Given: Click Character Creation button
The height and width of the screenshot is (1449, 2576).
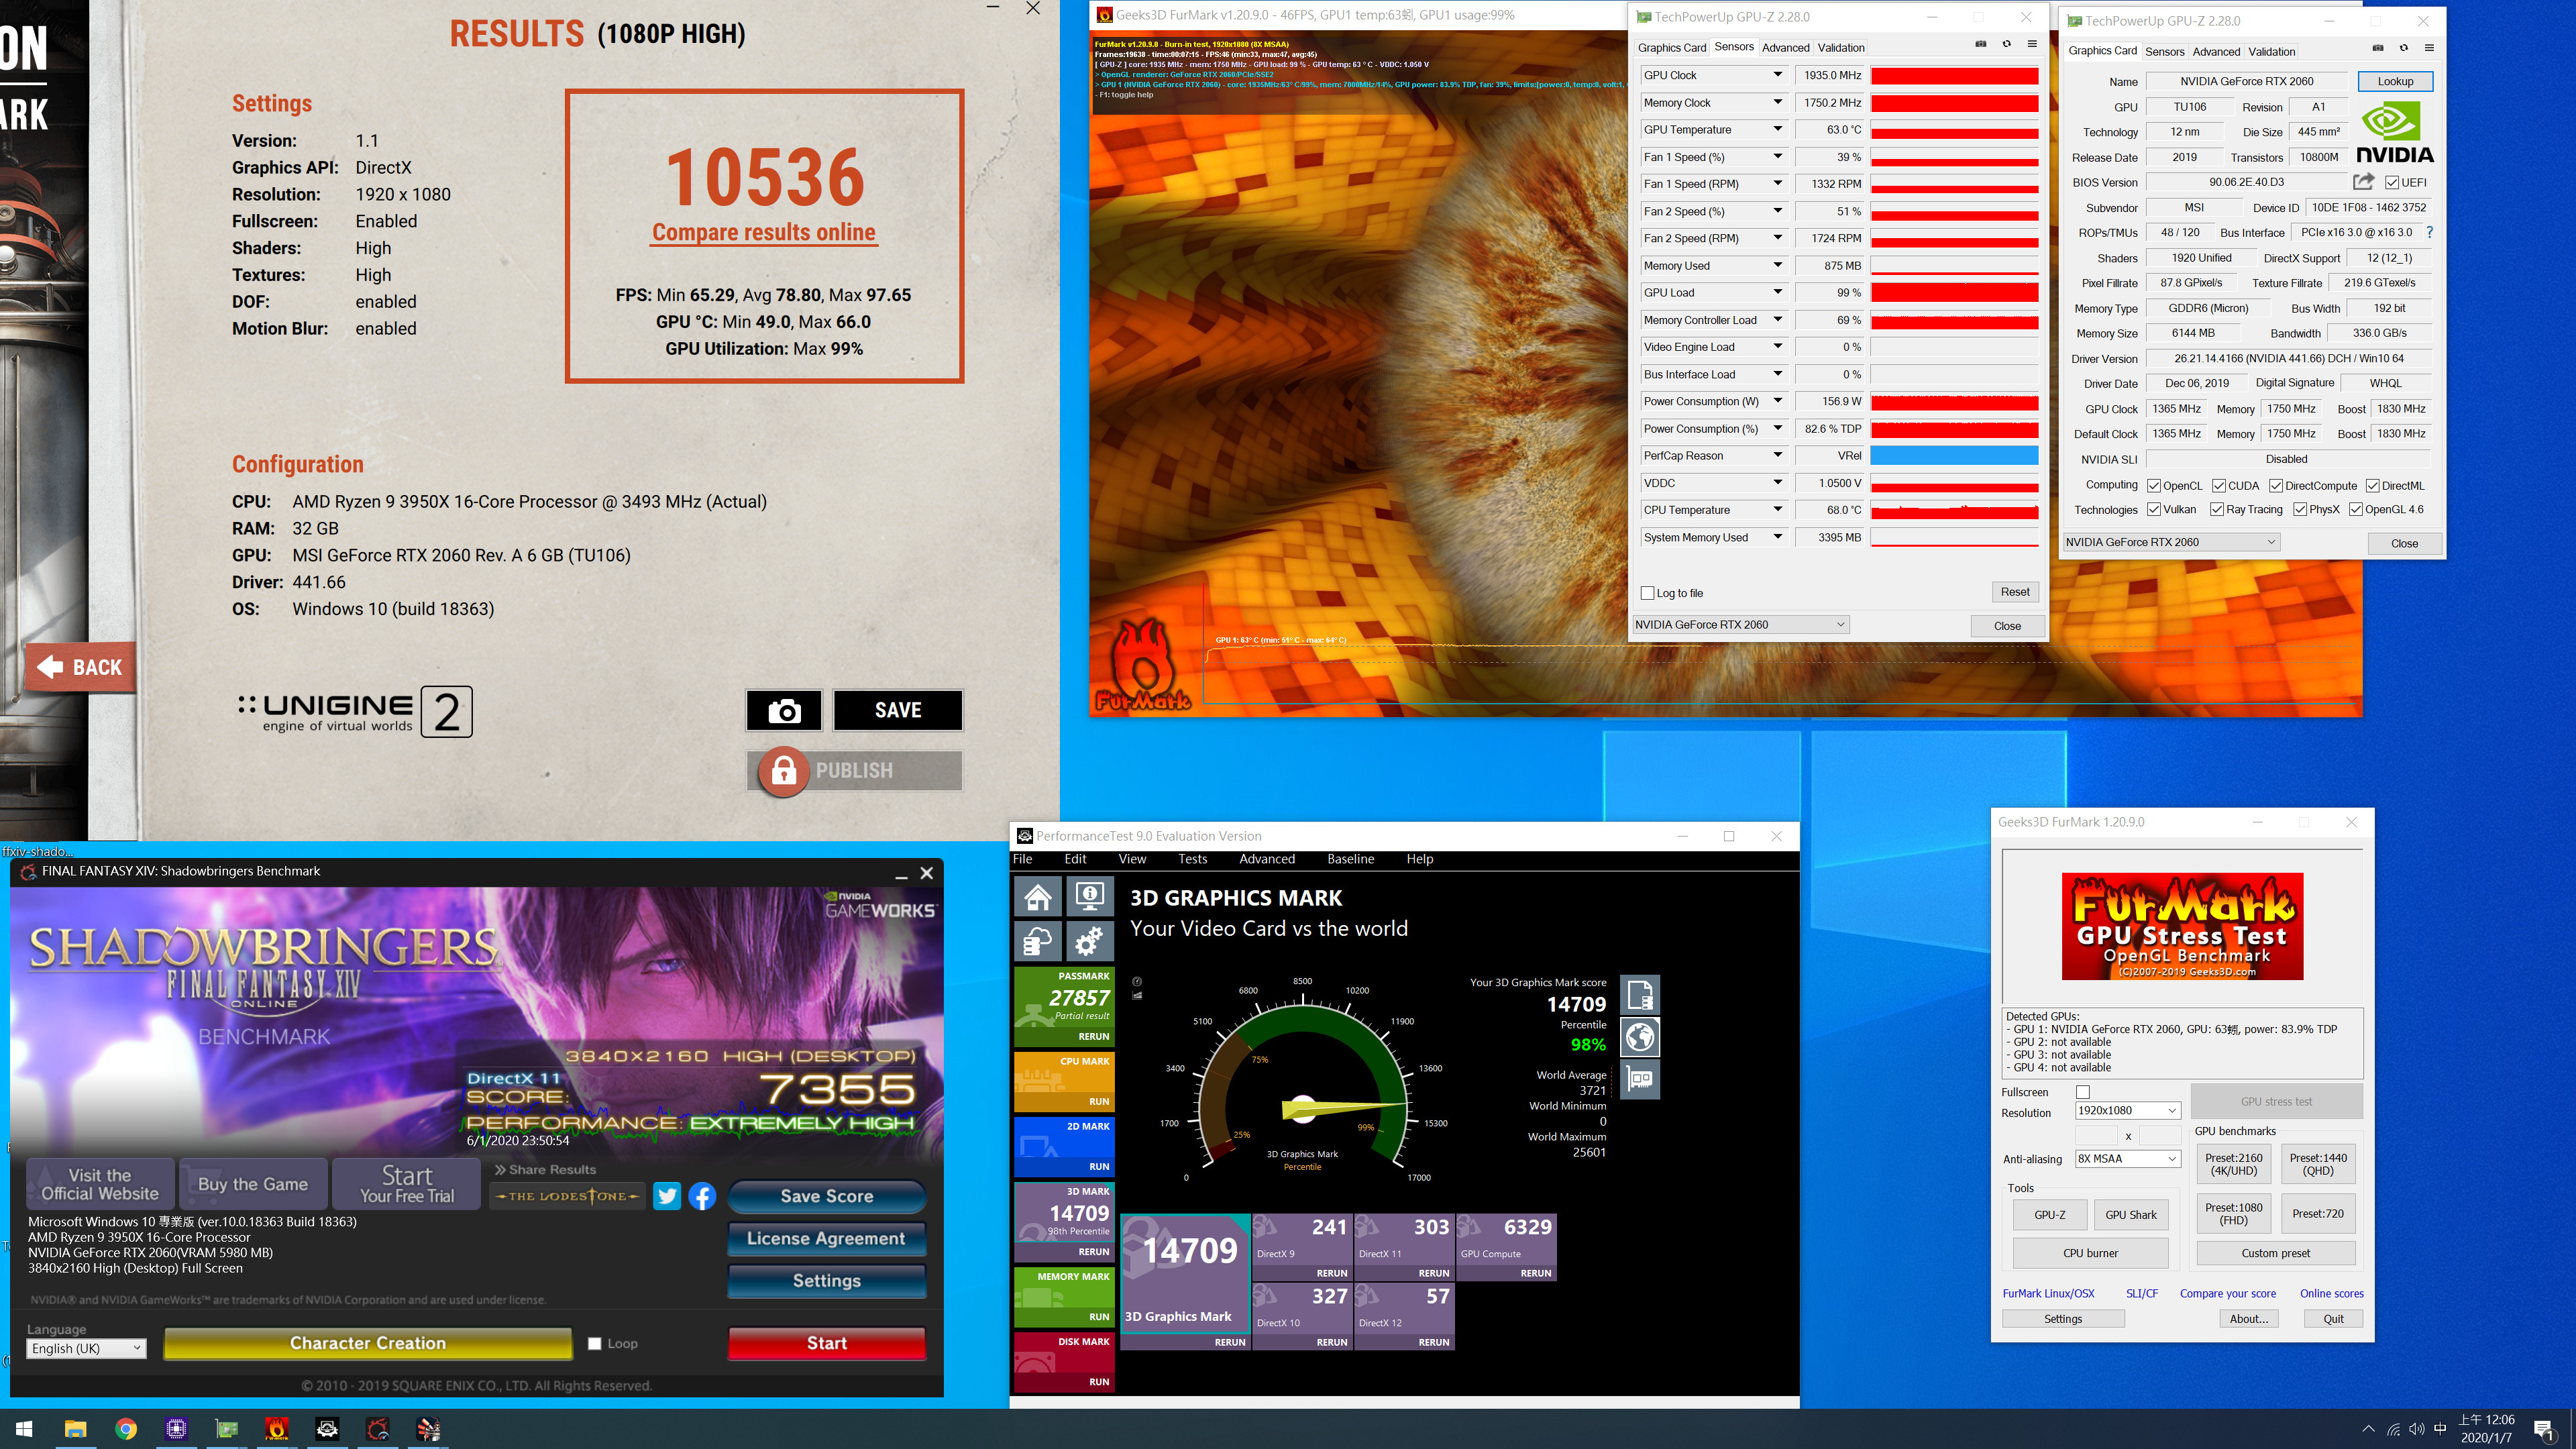Looking at the screenshot, I should point(368,1343).
